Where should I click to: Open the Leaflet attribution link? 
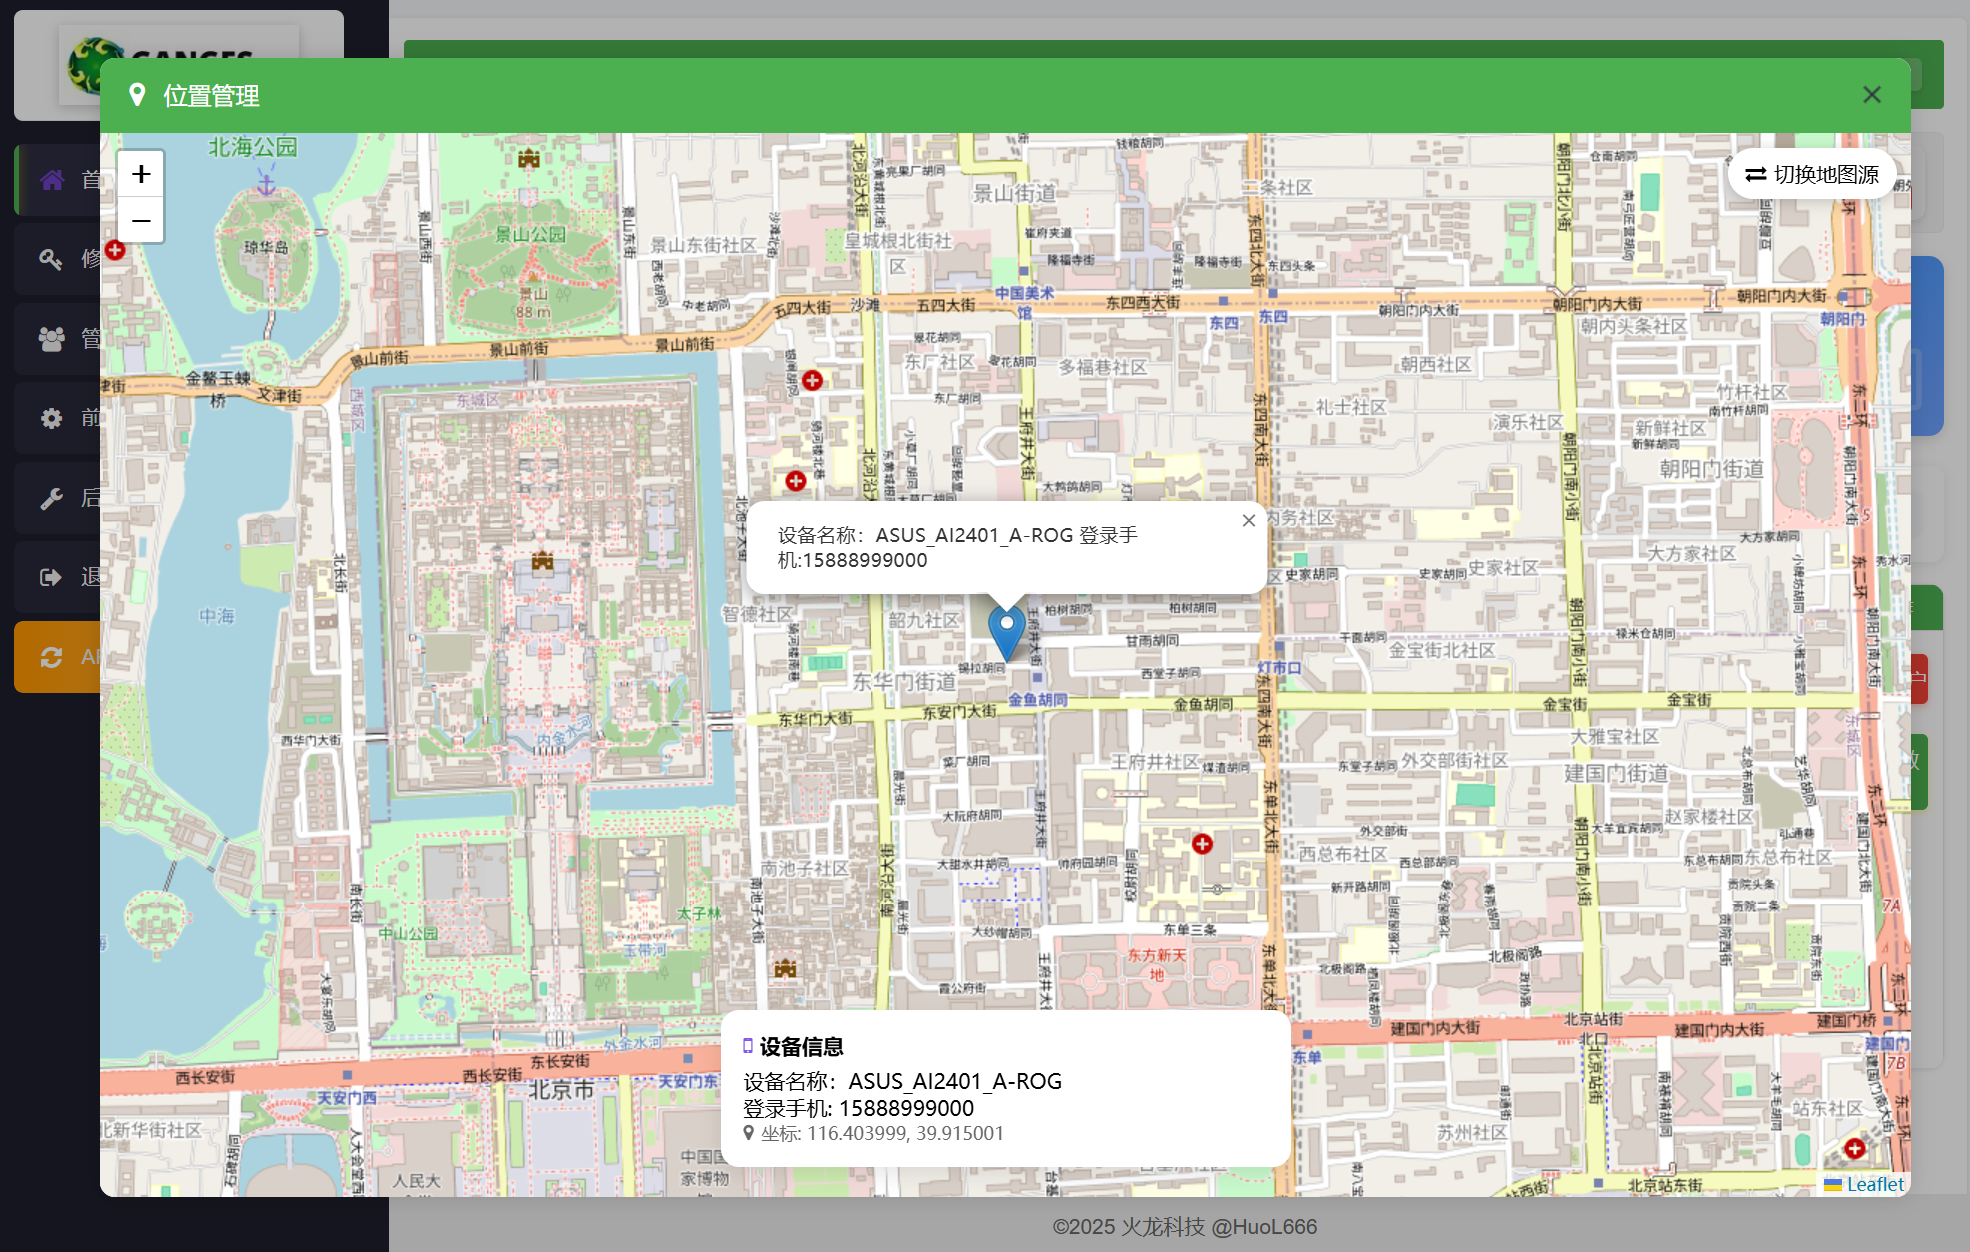1874,1184
